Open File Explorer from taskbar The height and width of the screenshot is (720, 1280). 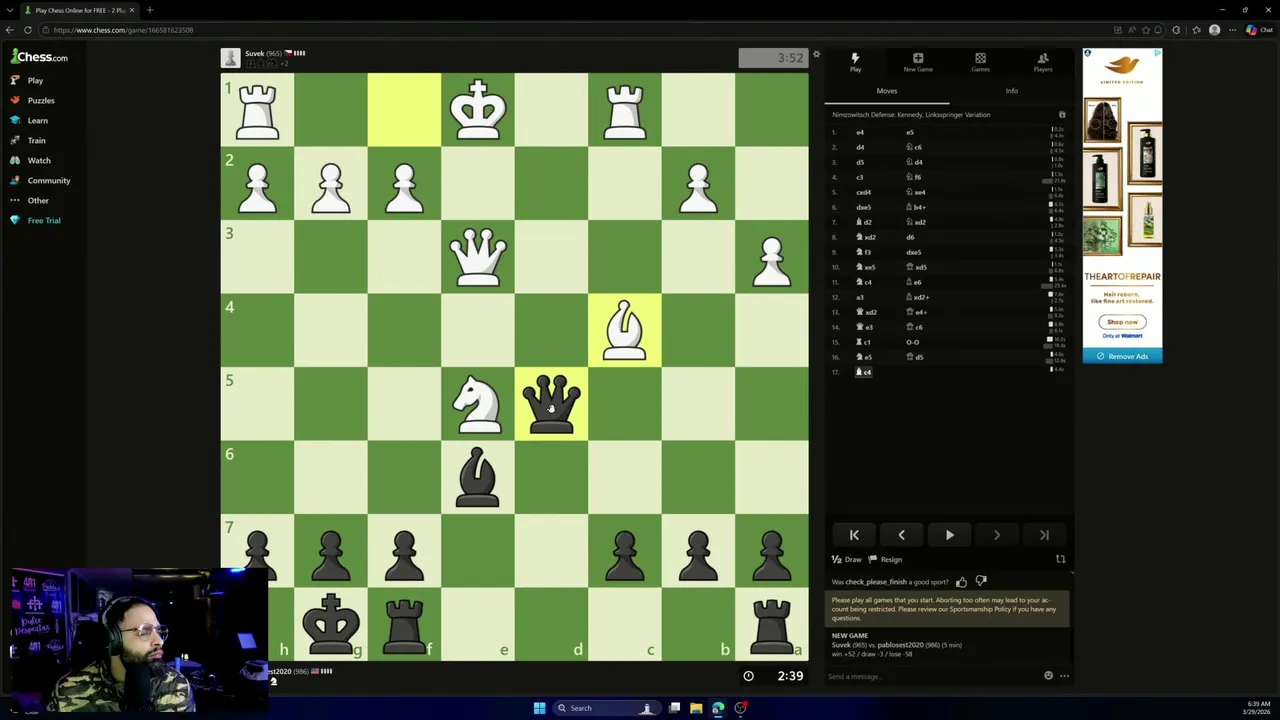[696, 708]
